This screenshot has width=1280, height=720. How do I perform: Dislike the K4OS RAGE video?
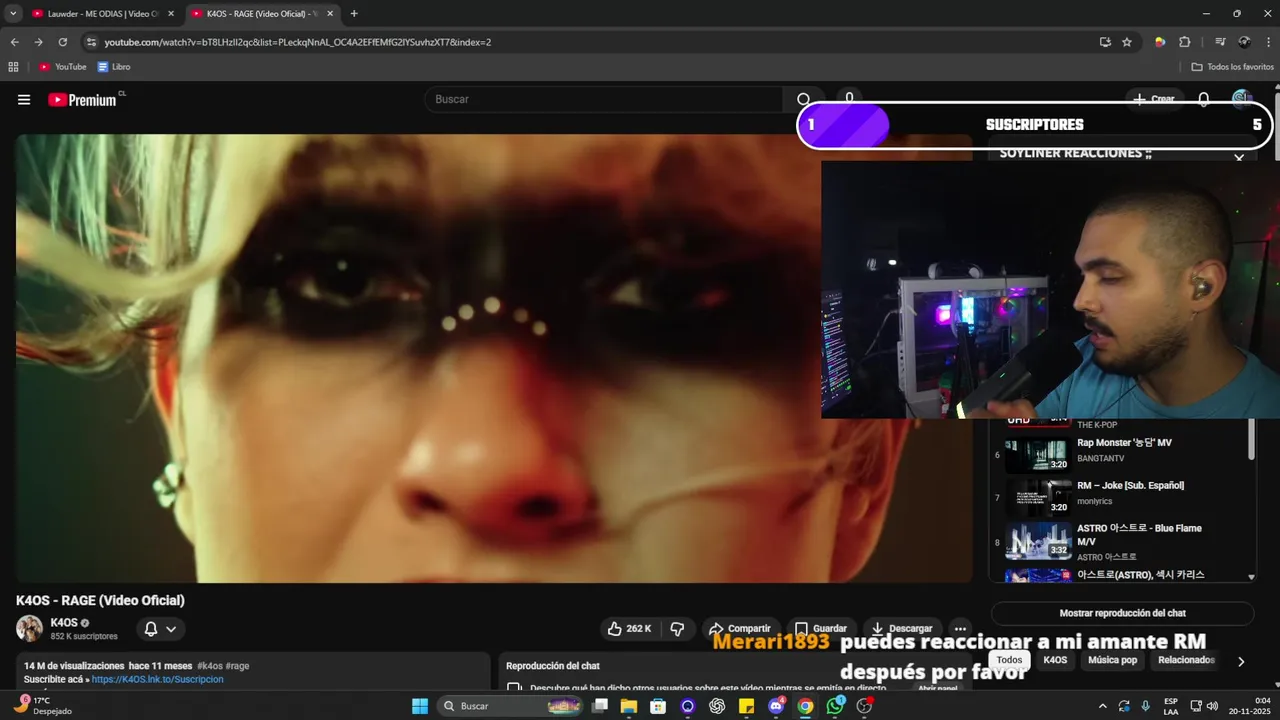coord(677,629)
